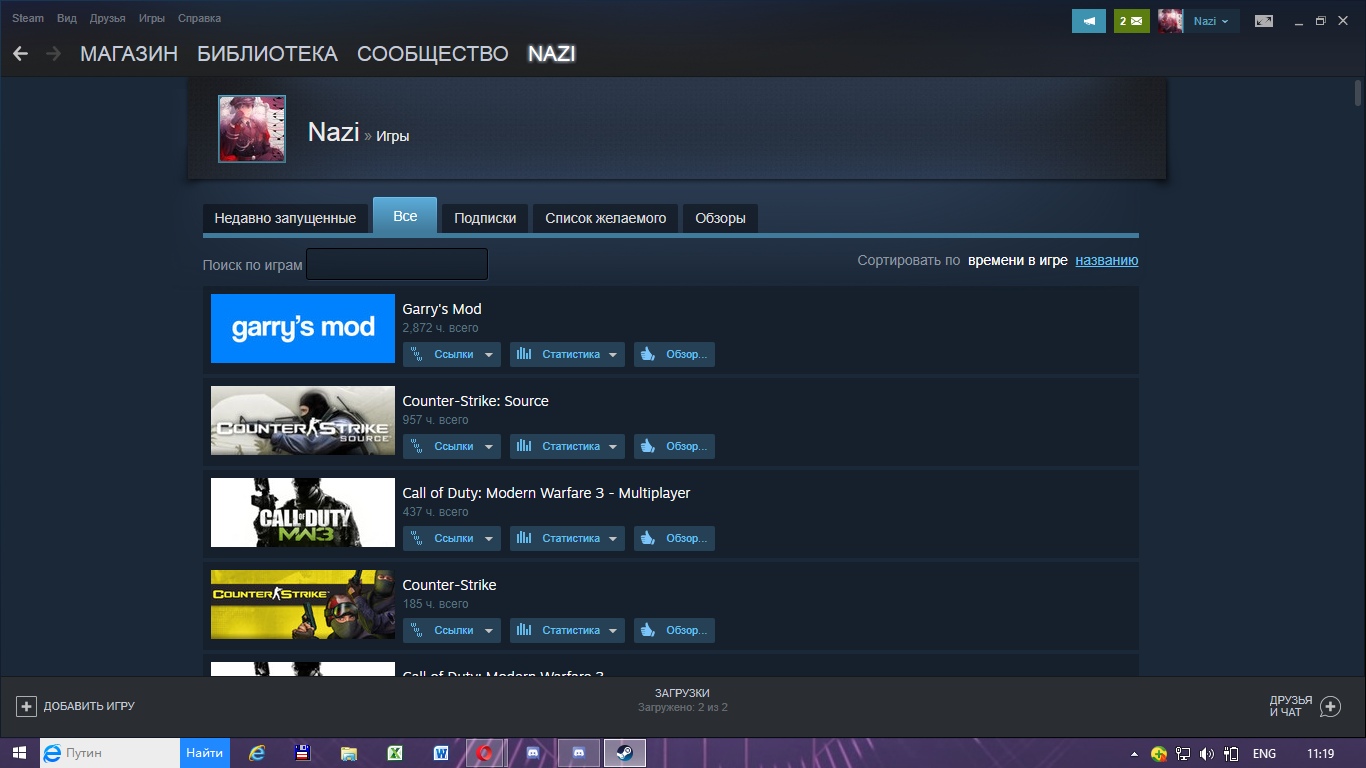Screen dimensions: 1366x768
Task: Focus Windows search box with Путин
Action: pos(110,753)
